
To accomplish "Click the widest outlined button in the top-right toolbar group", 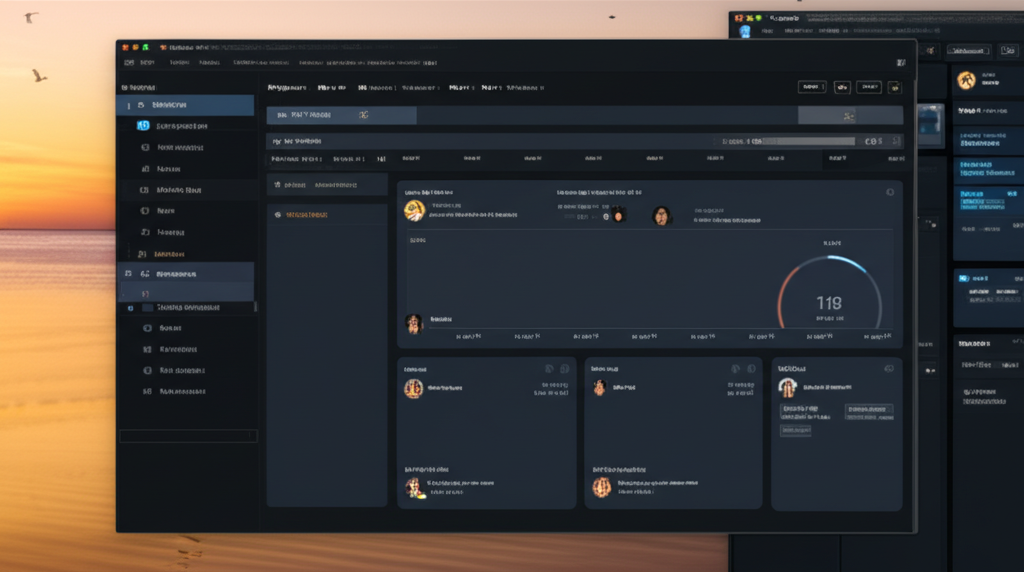I will point(812,87).
